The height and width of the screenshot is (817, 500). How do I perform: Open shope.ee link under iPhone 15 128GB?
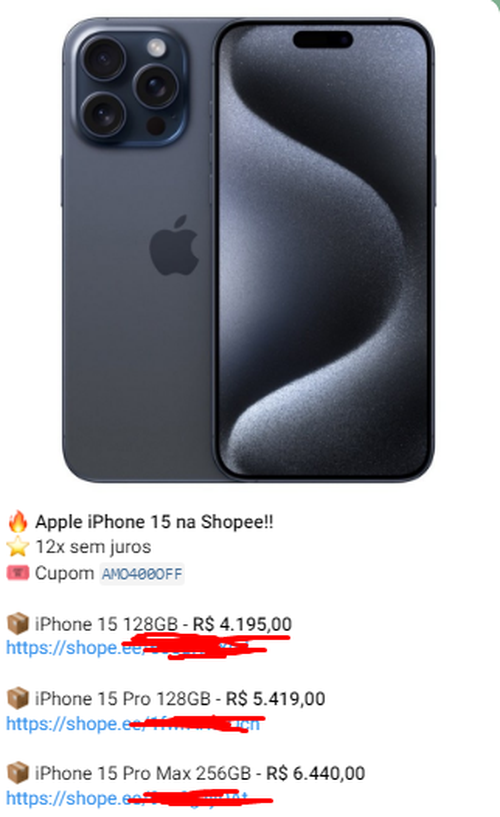click(x=136, y=648)
